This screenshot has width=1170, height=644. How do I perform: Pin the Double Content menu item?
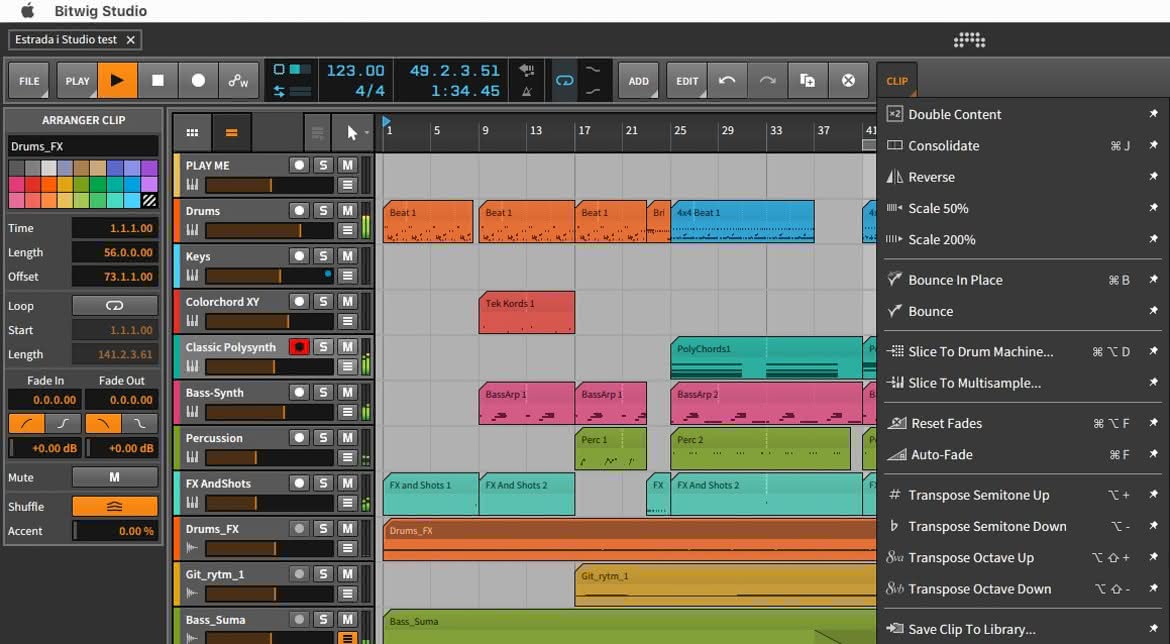[x=1154, y=113]
